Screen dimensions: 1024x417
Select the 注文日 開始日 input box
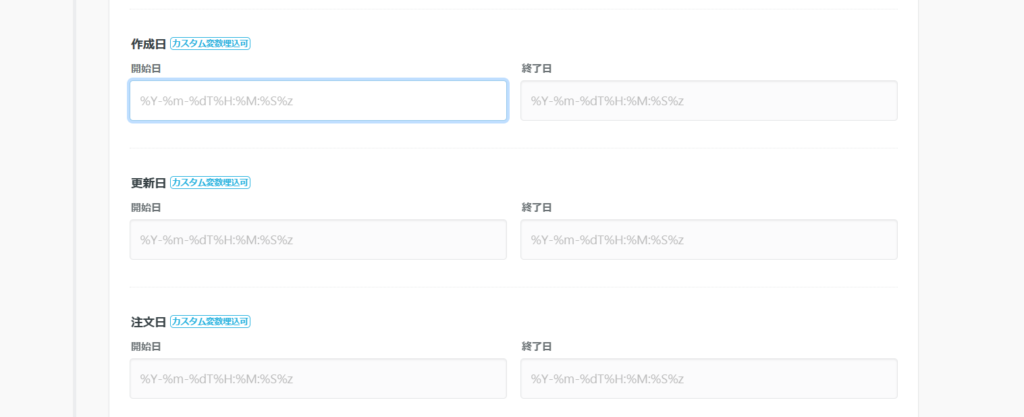pyautogui.click(x=318, y=379)
